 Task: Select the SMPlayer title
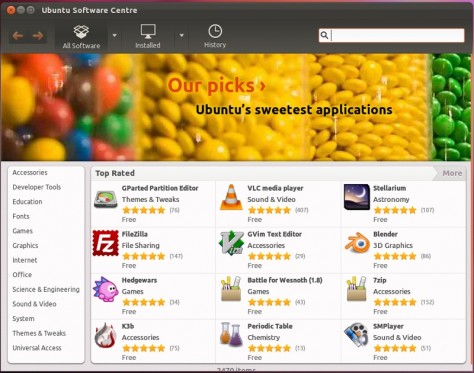point(388,326)
